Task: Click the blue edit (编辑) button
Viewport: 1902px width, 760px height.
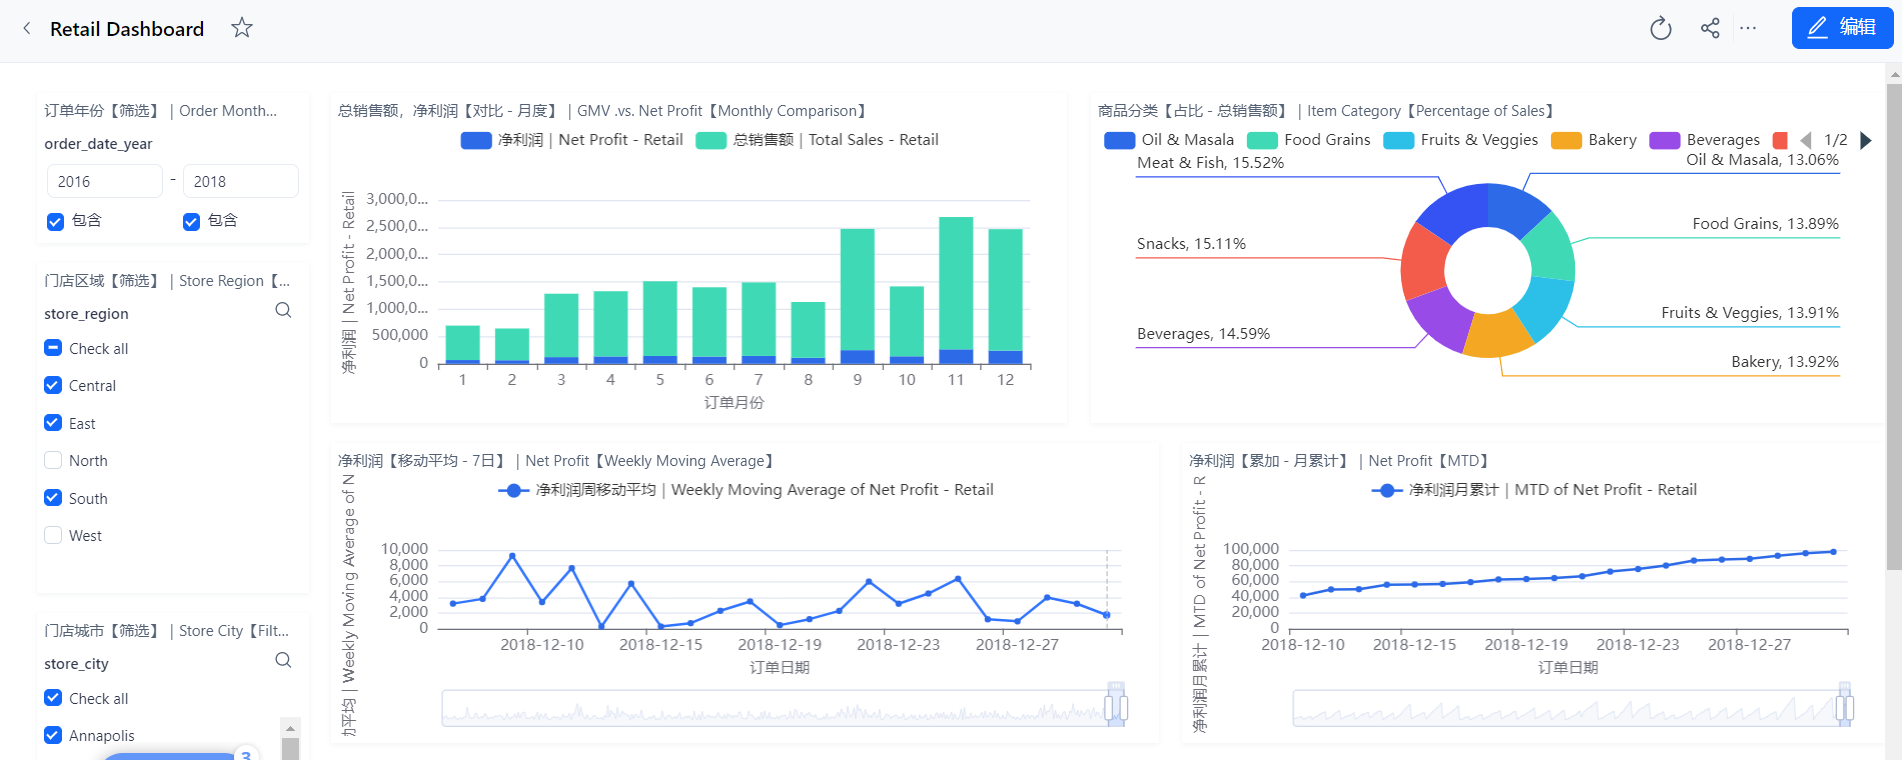Action: point(1842,28)
